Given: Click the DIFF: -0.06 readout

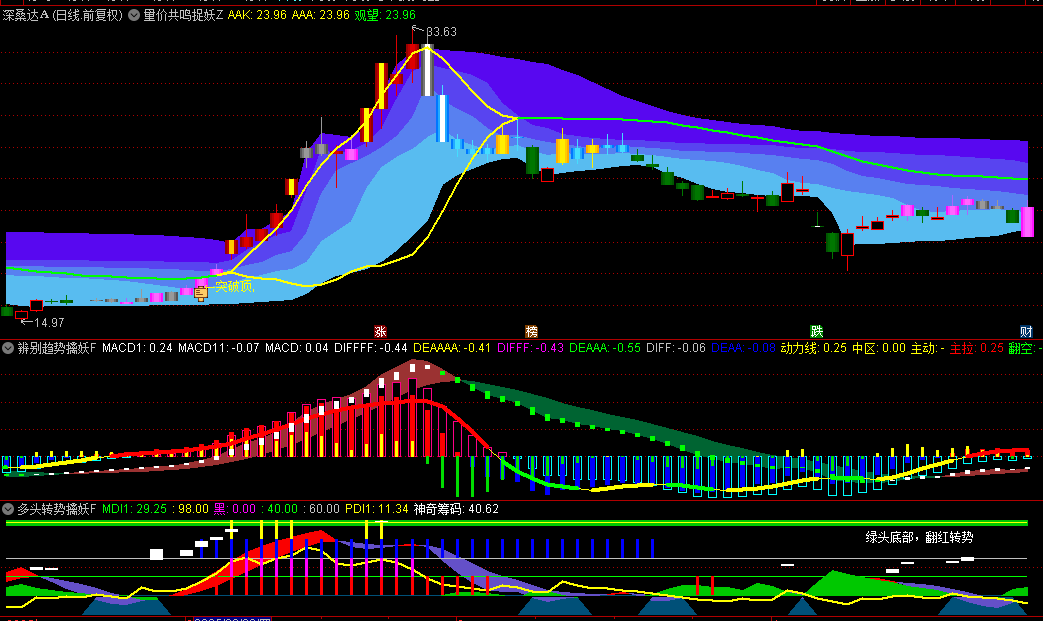Looking at the screenshot, I should pyautogui.click(x=676, y=348).
